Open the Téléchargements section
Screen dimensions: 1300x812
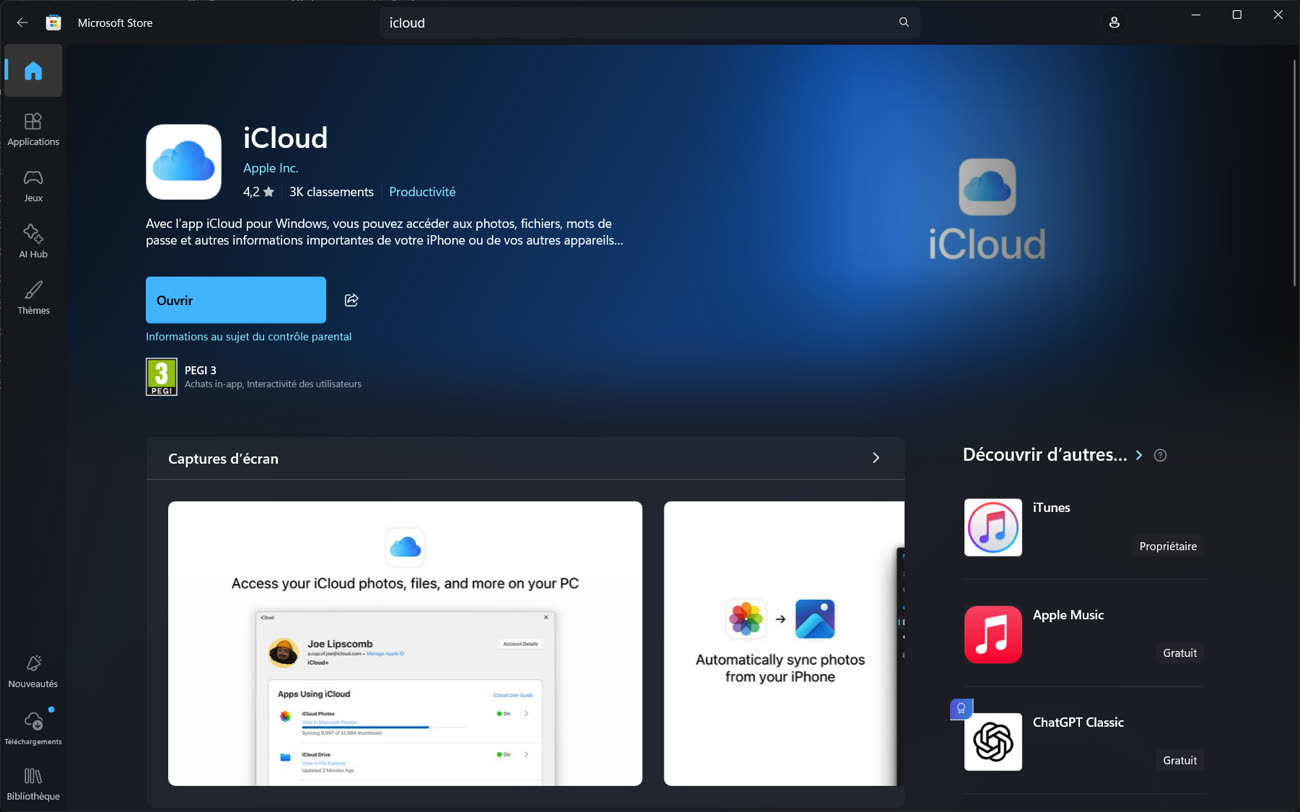[x=33, y=728]
